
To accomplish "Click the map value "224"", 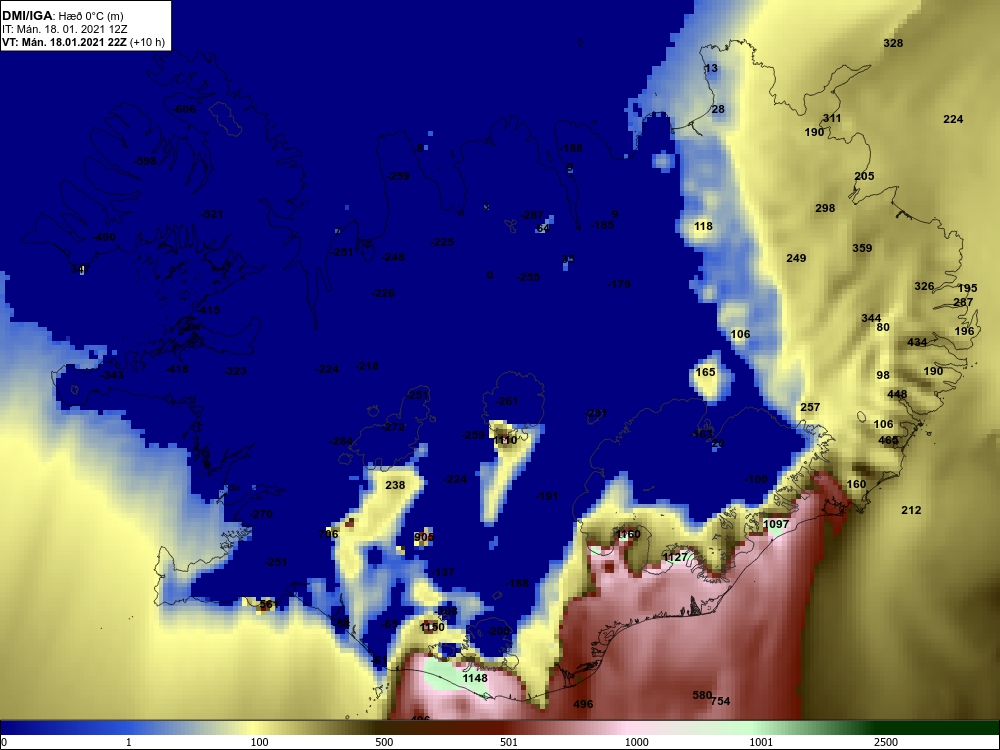I will [x=953, y=119].
